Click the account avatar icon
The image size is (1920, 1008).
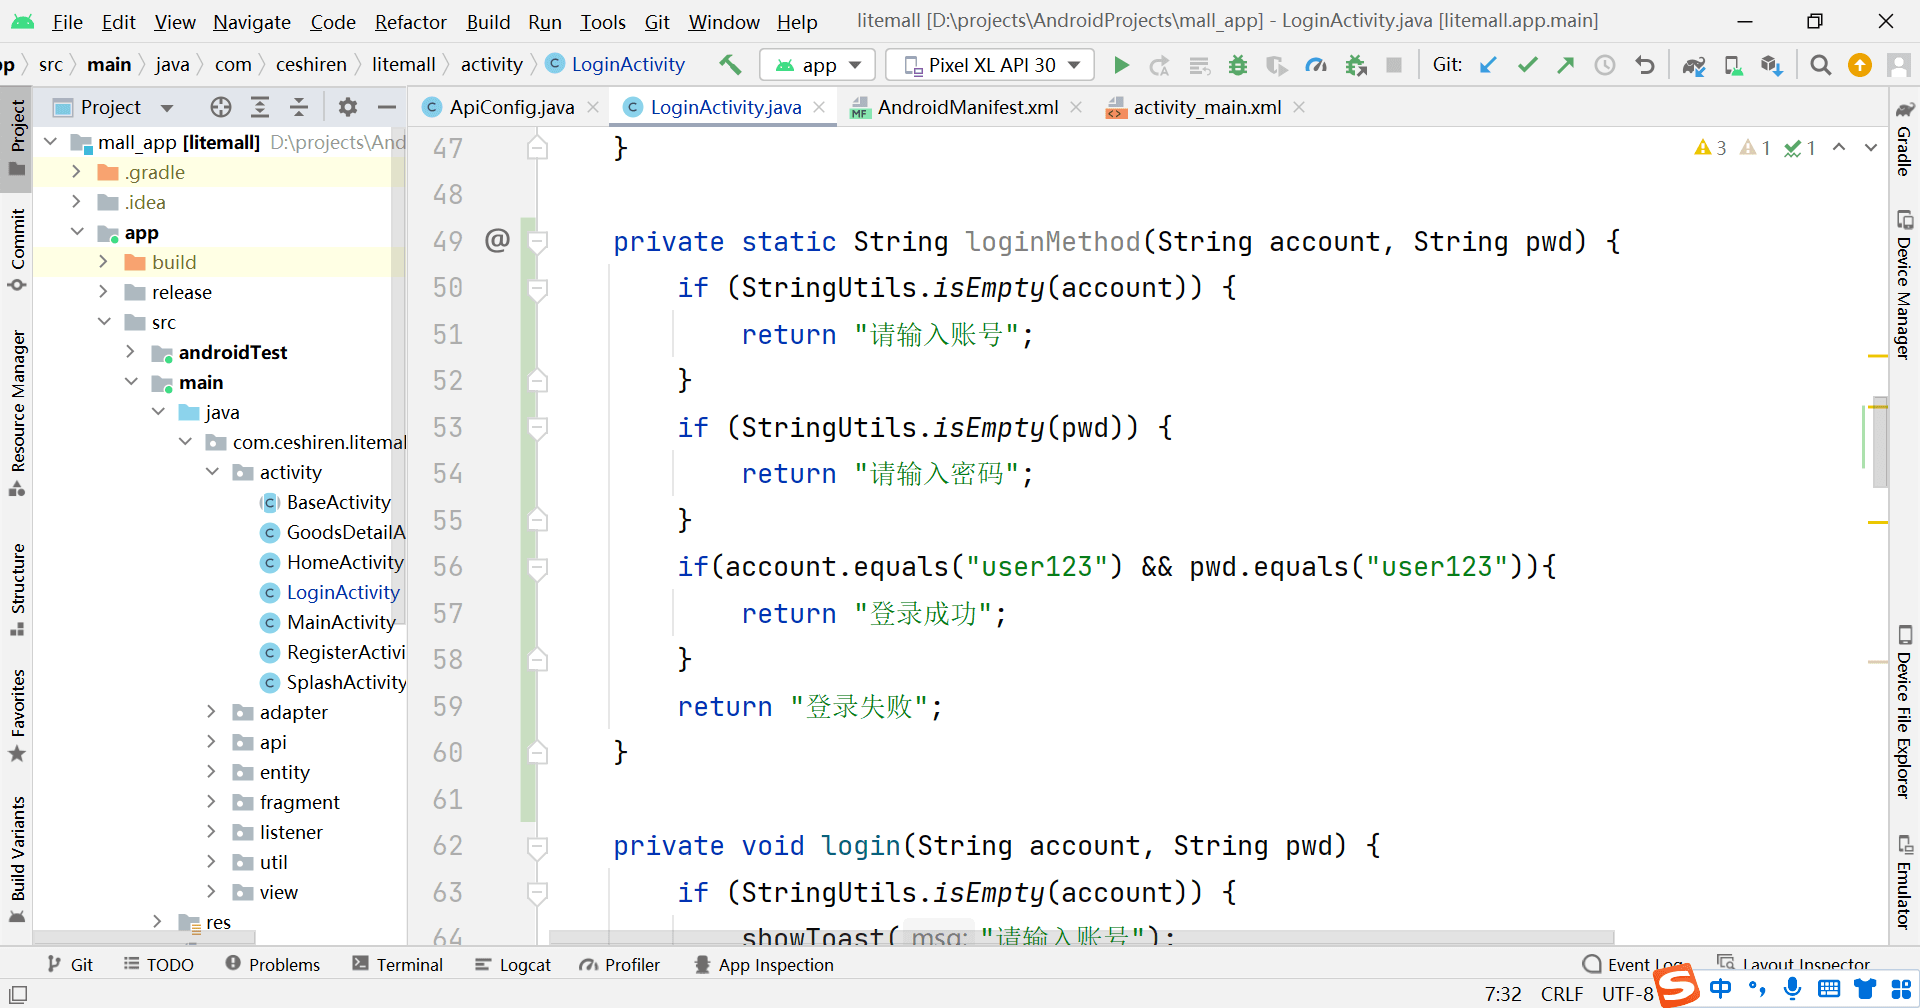click(1898, 65)
